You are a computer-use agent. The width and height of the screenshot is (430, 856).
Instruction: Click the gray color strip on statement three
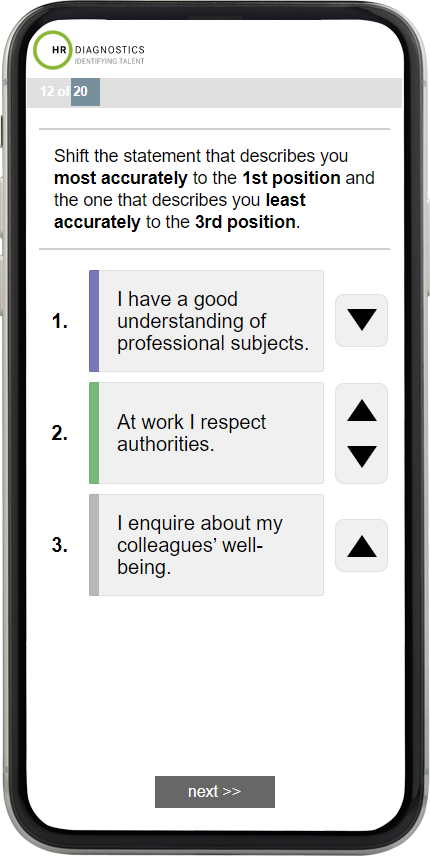(x=94, y=545)
